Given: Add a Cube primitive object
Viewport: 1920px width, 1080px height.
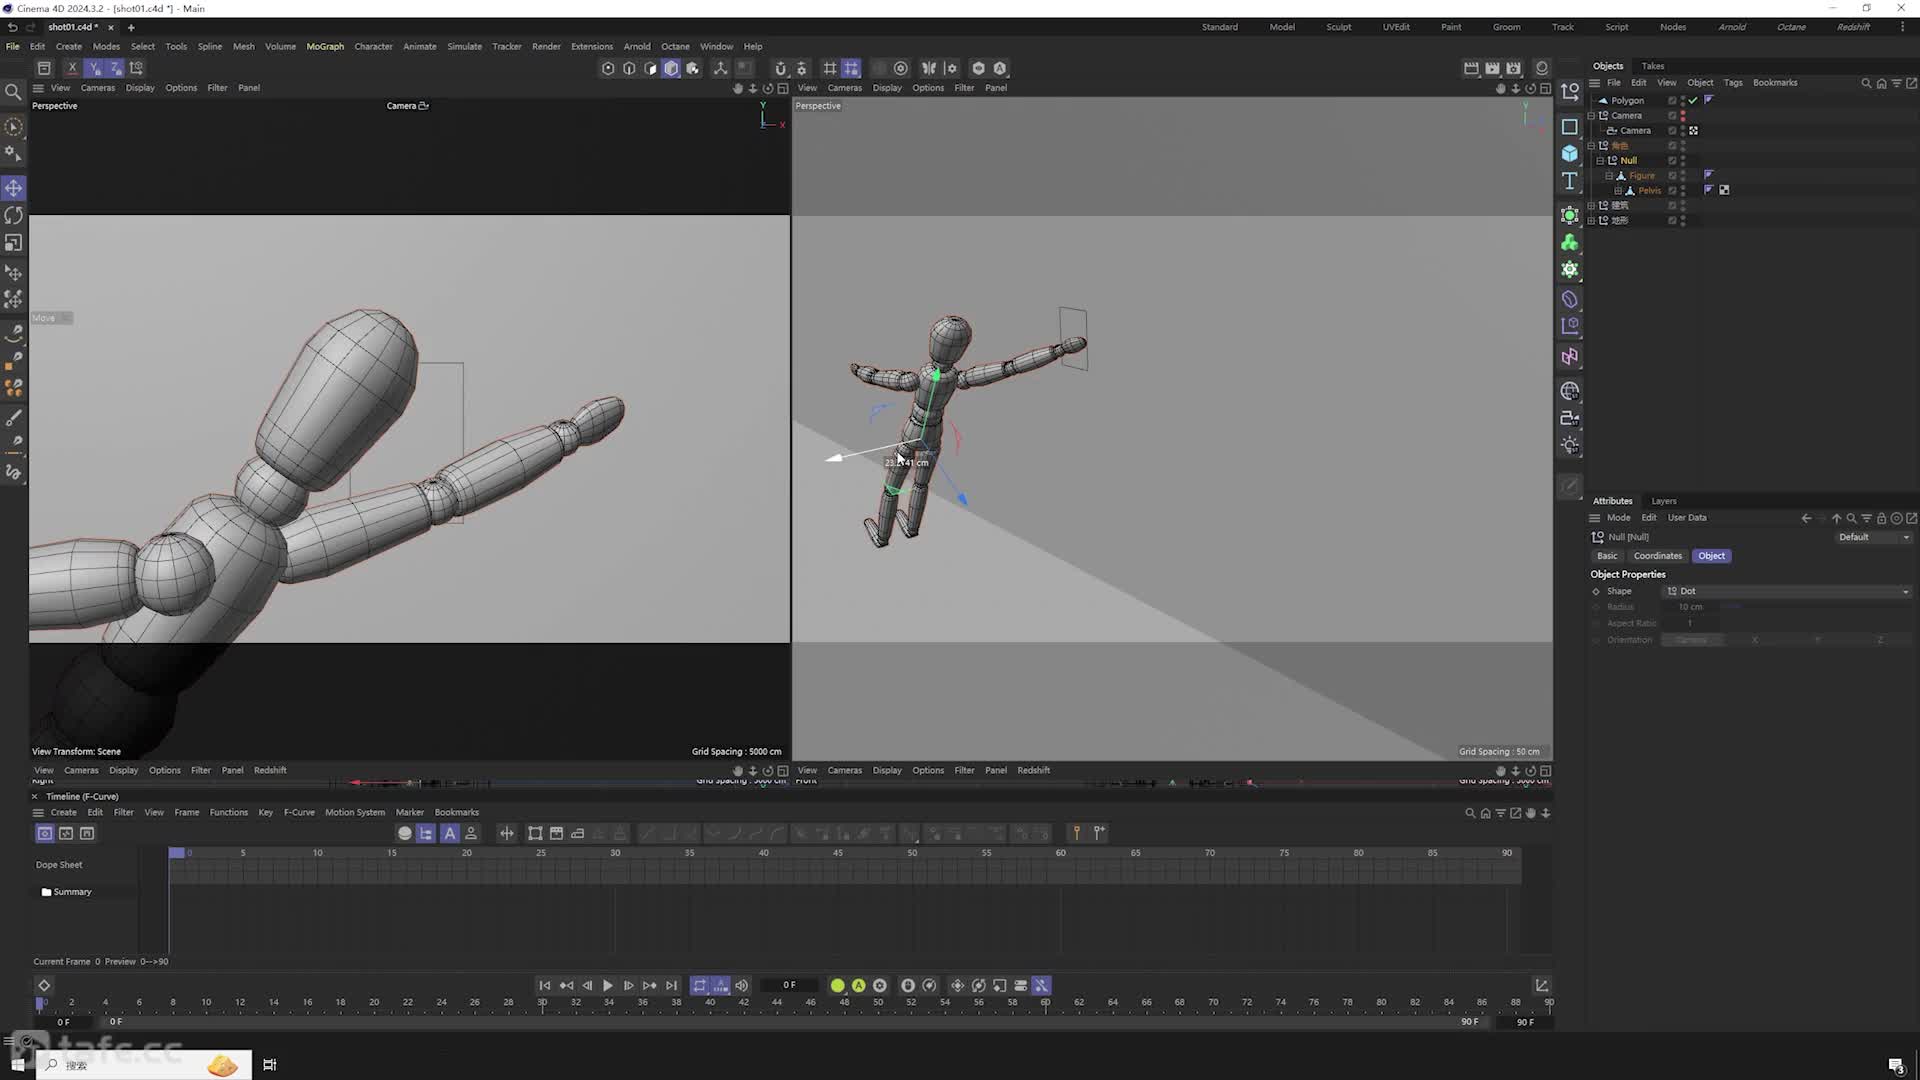Looking at the screenshot, I should tap(1569, 153).
